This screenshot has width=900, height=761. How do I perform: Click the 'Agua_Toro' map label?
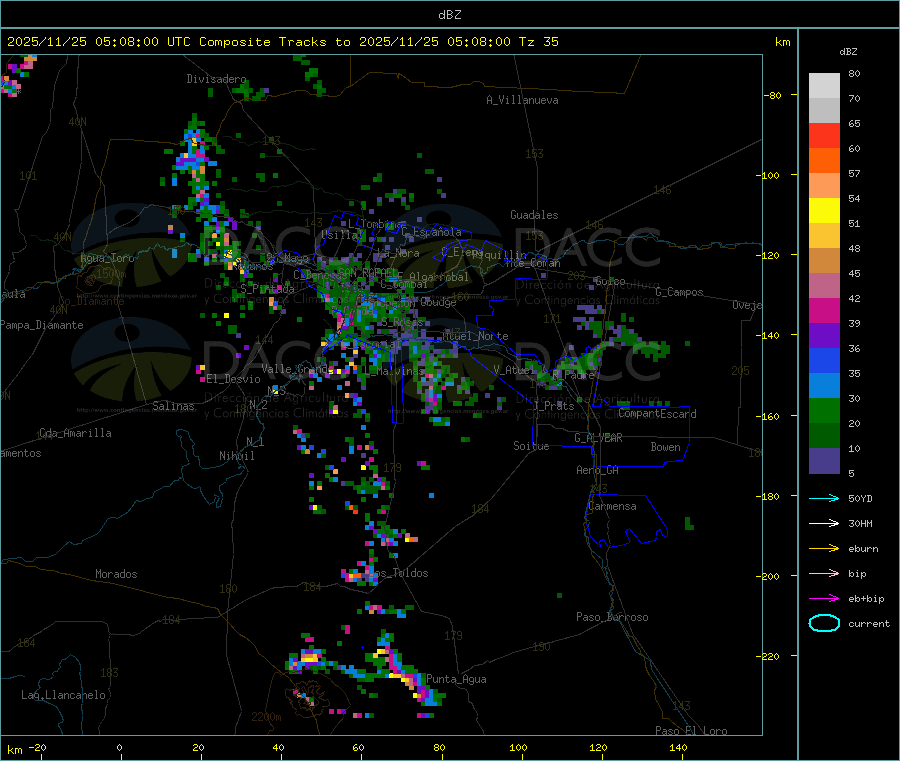[x=107, y=258]
